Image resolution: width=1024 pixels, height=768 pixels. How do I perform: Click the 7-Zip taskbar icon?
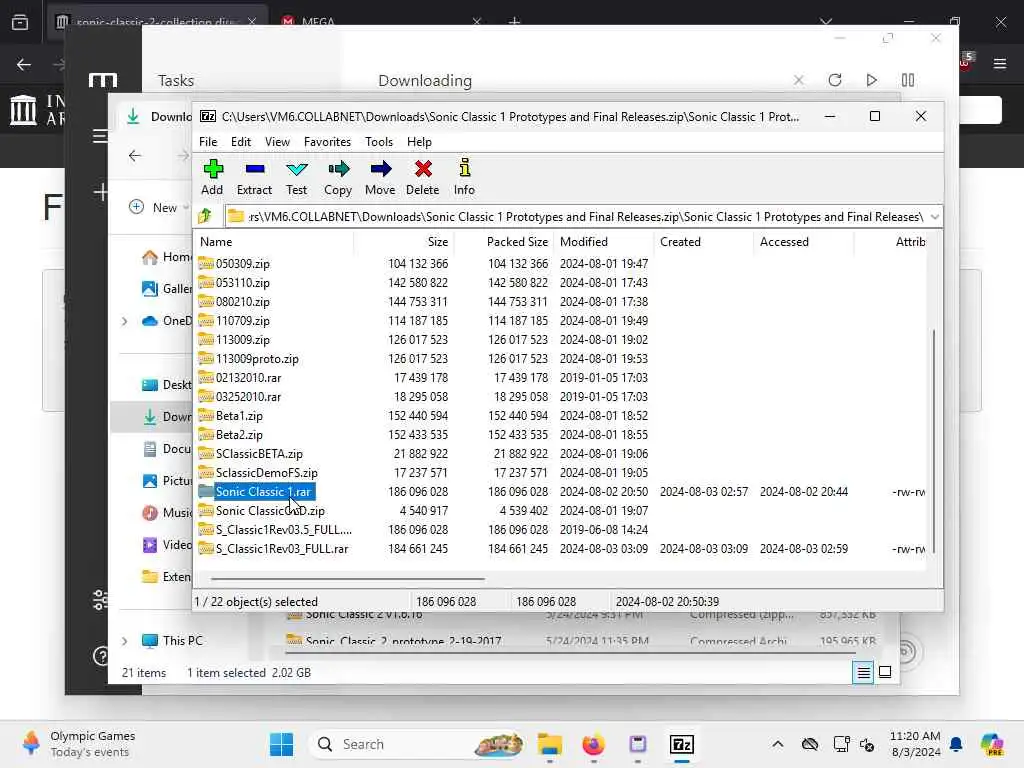pyautogui.click(x=682, y=744)
